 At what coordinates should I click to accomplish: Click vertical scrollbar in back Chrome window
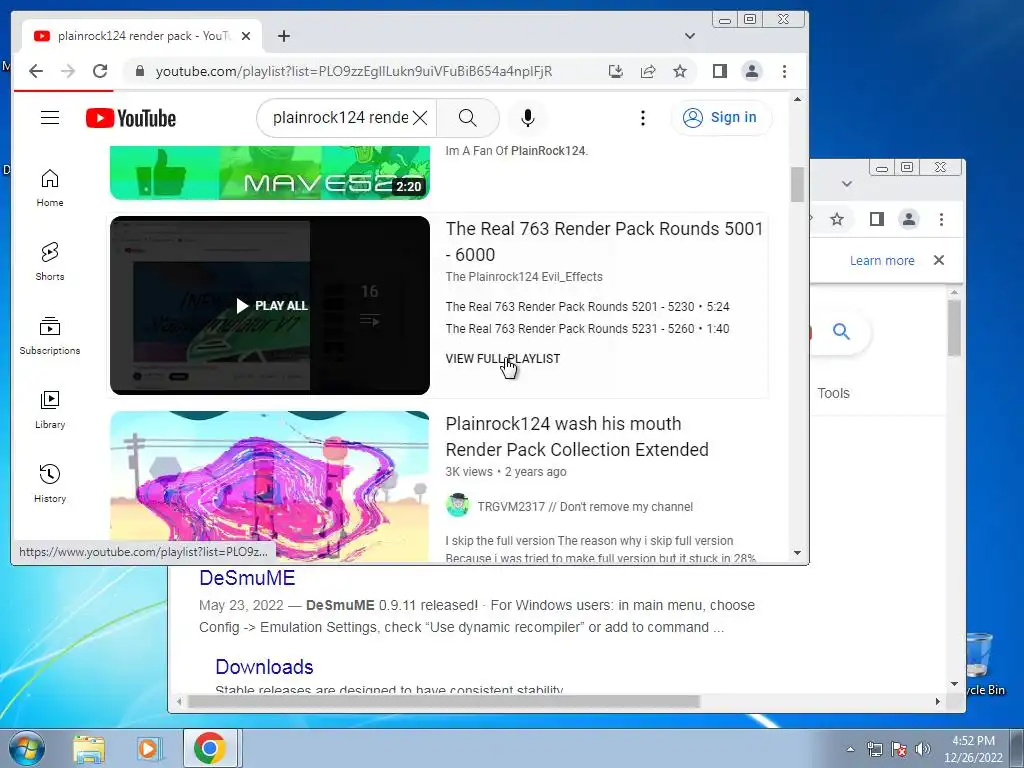(954, 328)
